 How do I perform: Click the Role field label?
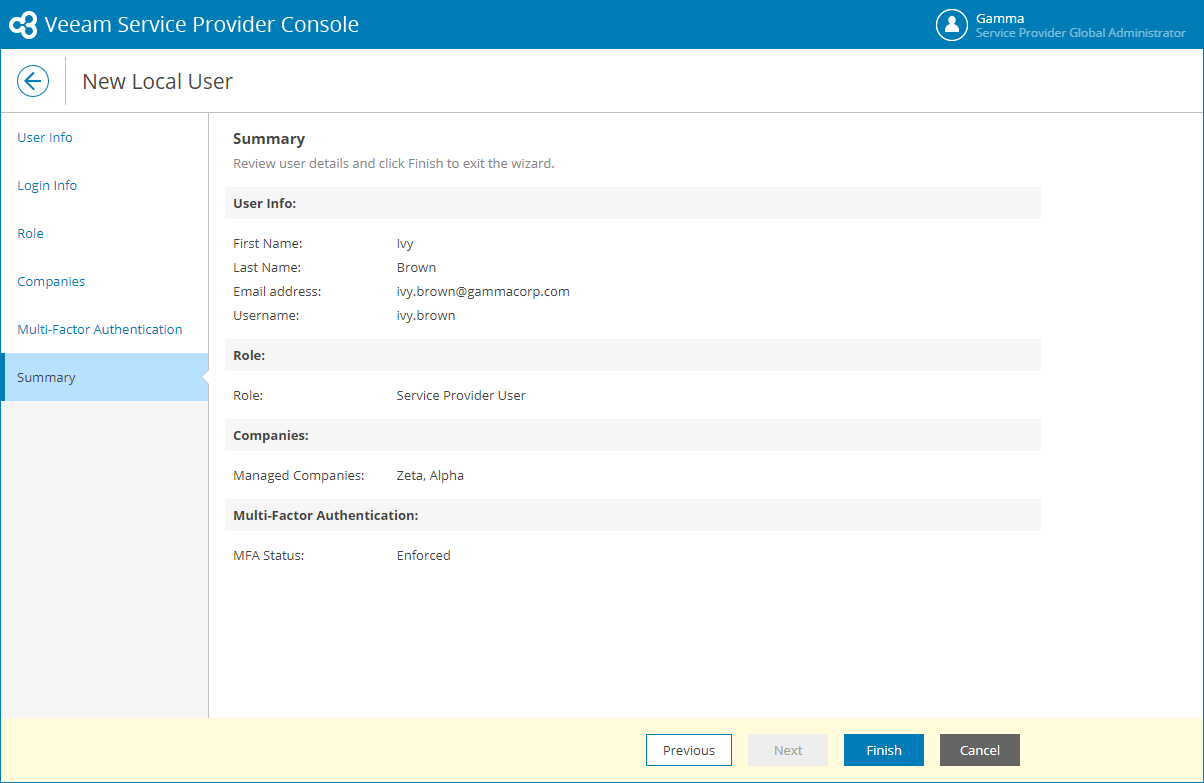[x=248, y=395]
